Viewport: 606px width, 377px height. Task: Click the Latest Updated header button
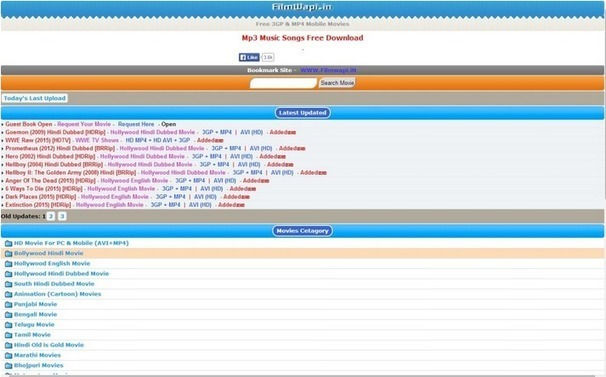303,113
